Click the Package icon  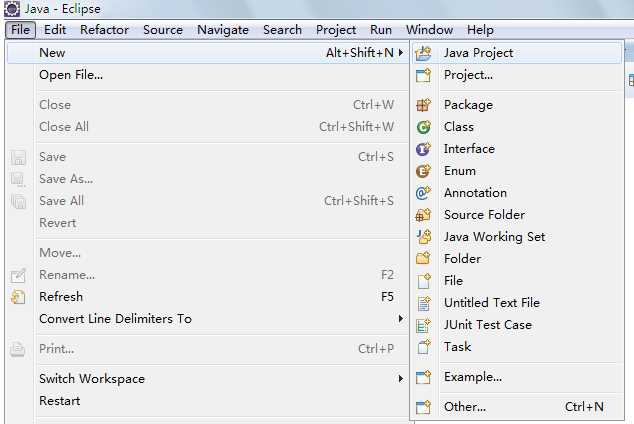(423, 105)
